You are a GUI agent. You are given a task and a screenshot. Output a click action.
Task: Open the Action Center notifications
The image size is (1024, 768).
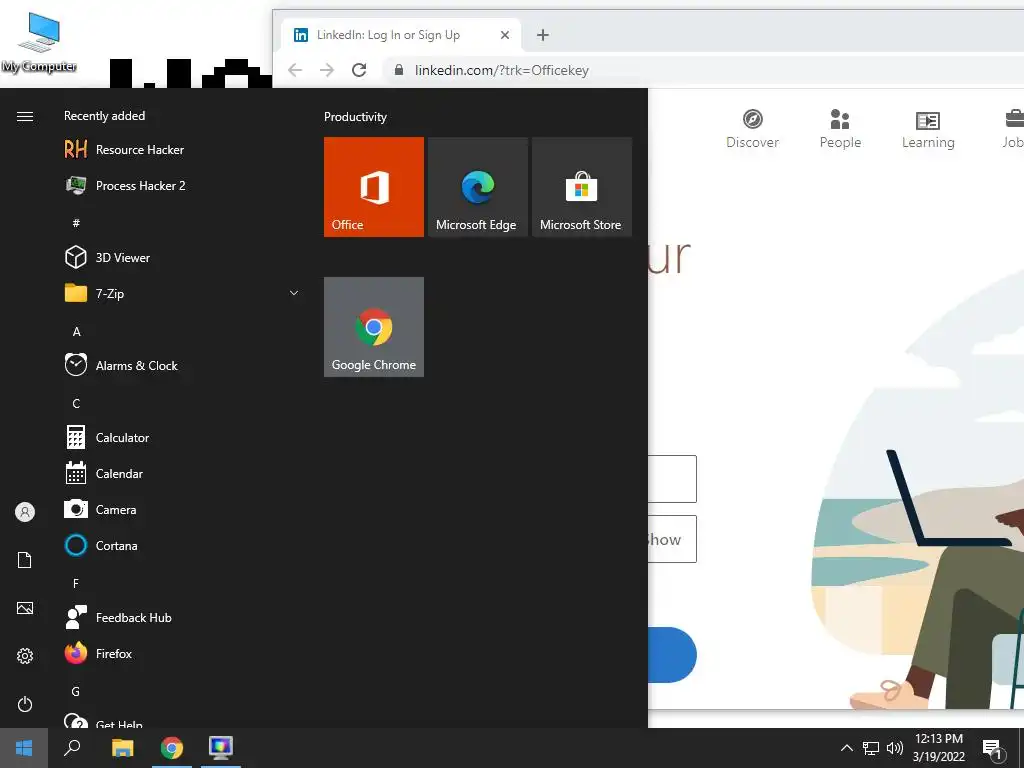tap(993, 749)
